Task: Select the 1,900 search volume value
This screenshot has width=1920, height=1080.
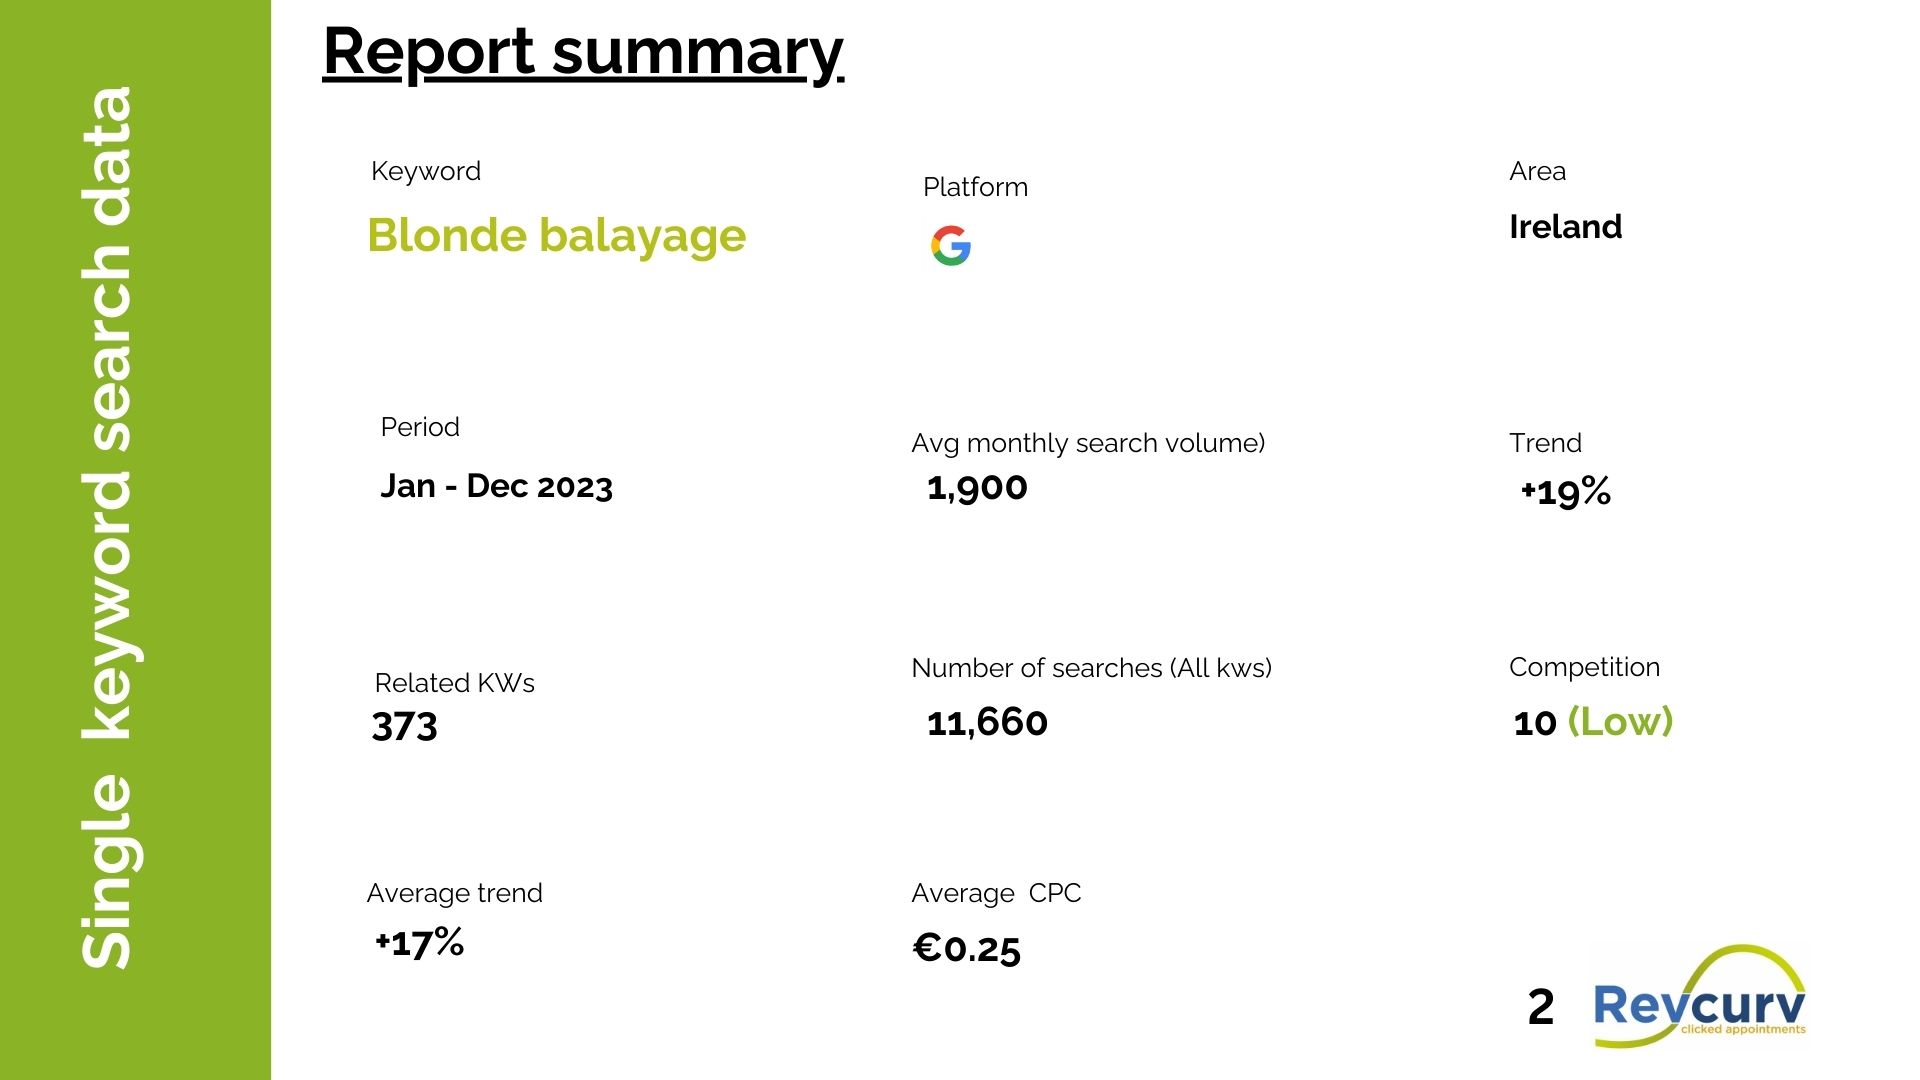Action: point(977,487)
